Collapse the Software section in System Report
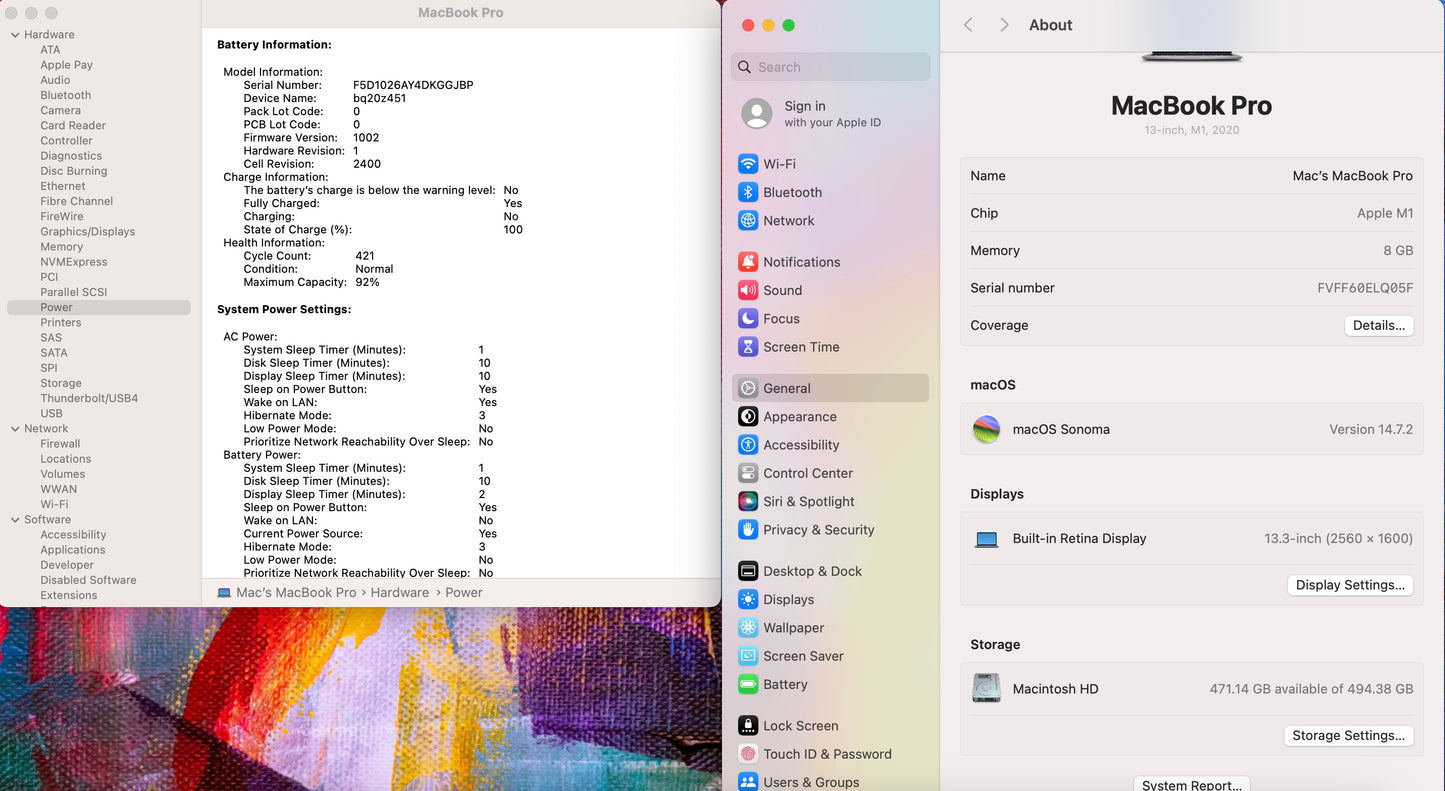 (x=15, y=520)
